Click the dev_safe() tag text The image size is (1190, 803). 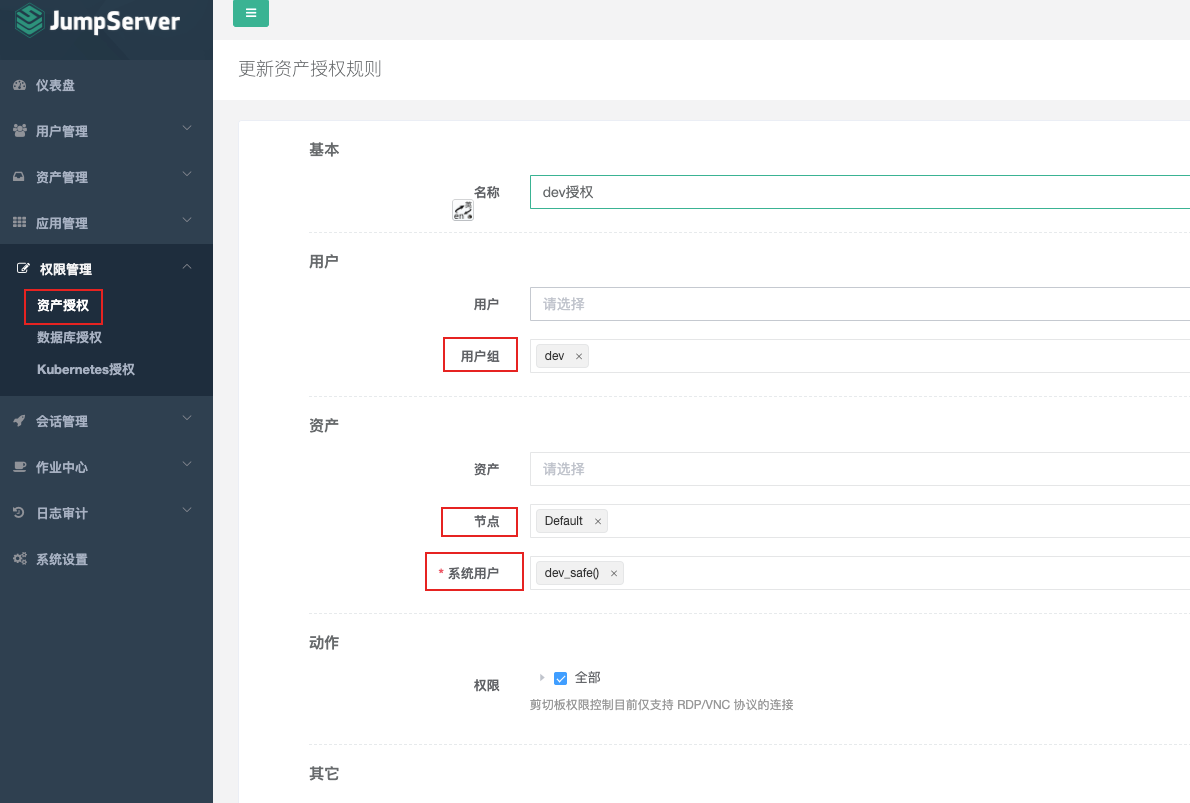(571, 573)
